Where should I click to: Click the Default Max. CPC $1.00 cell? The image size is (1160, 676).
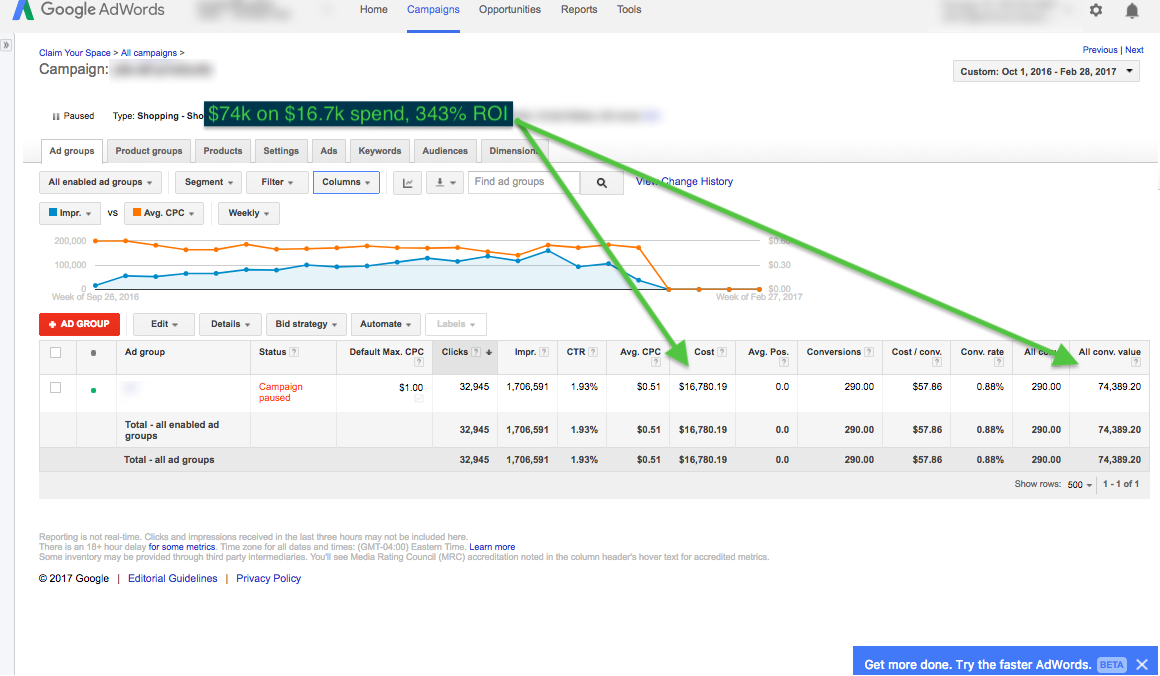(384, 392)
